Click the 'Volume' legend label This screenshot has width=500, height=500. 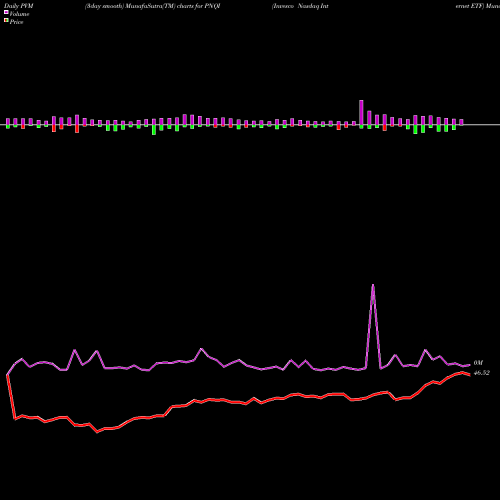[19, 14]
